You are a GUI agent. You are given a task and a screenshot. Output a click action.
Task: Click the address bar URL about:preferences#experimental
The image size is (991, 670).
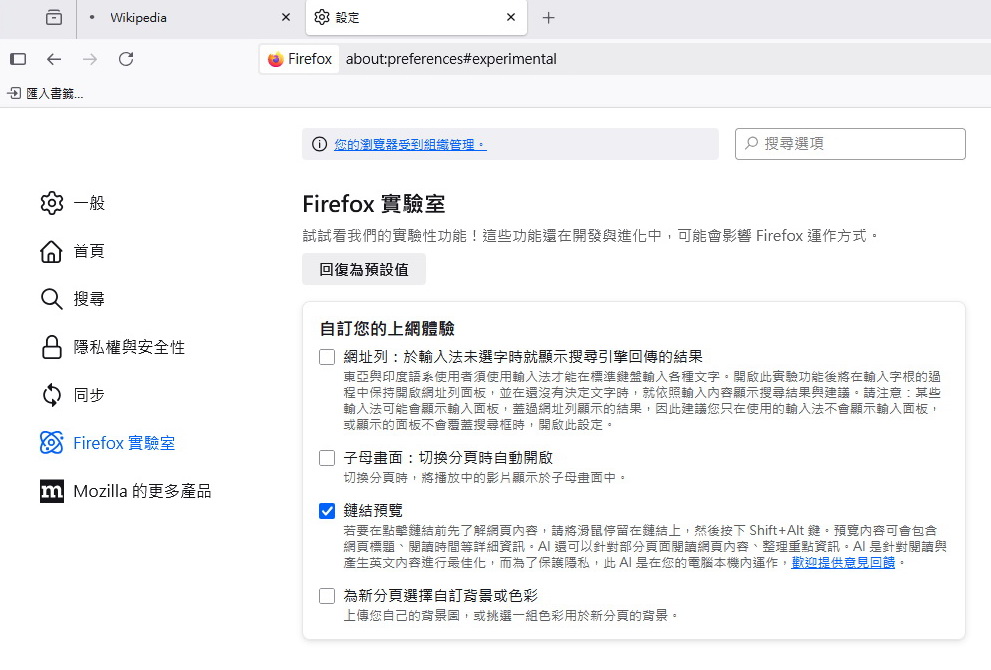click(451, 59)
